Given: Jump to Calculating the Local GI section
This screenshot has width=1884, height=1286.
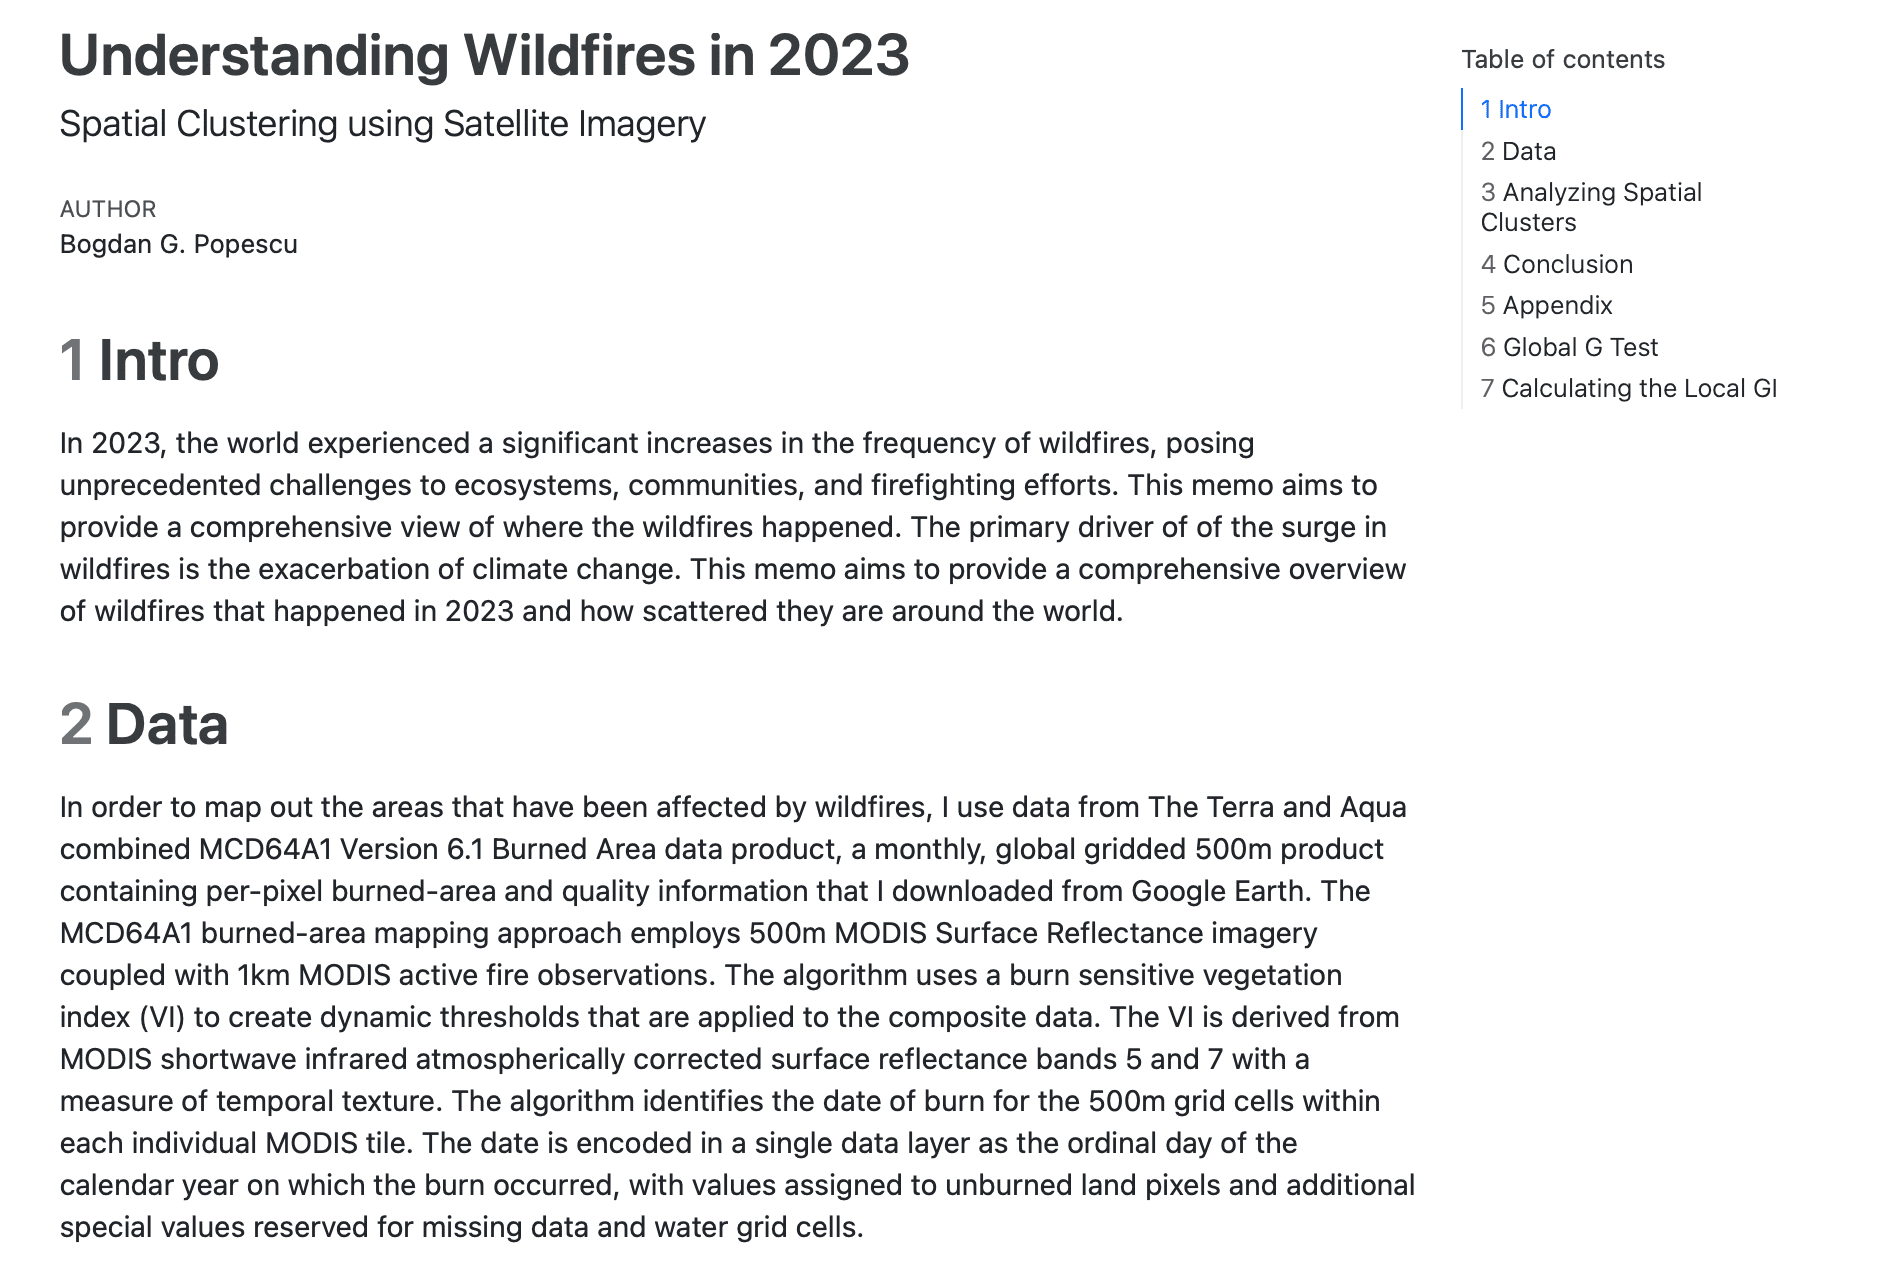Looking at the screenshot, I should [x=1628, y=388].
